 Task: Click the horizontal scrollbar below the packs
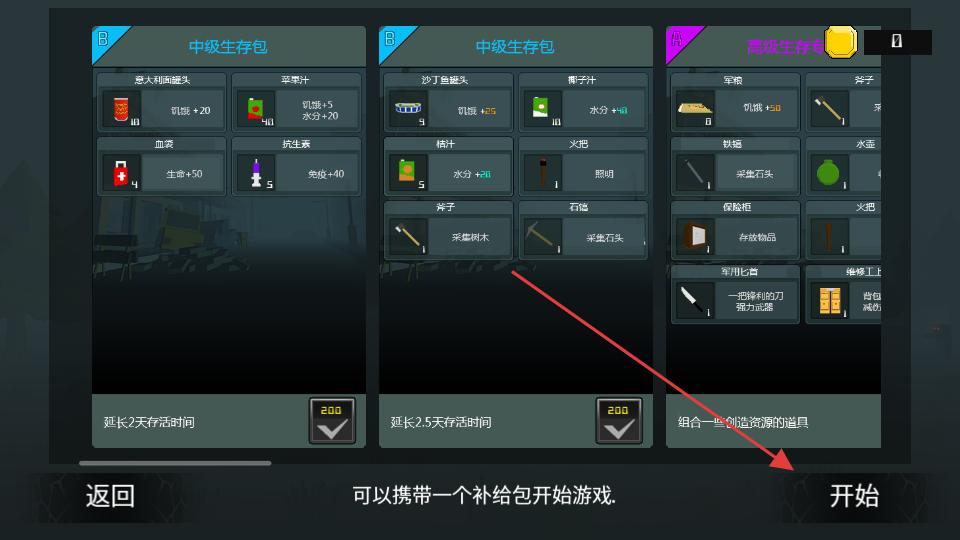point(175,463)
